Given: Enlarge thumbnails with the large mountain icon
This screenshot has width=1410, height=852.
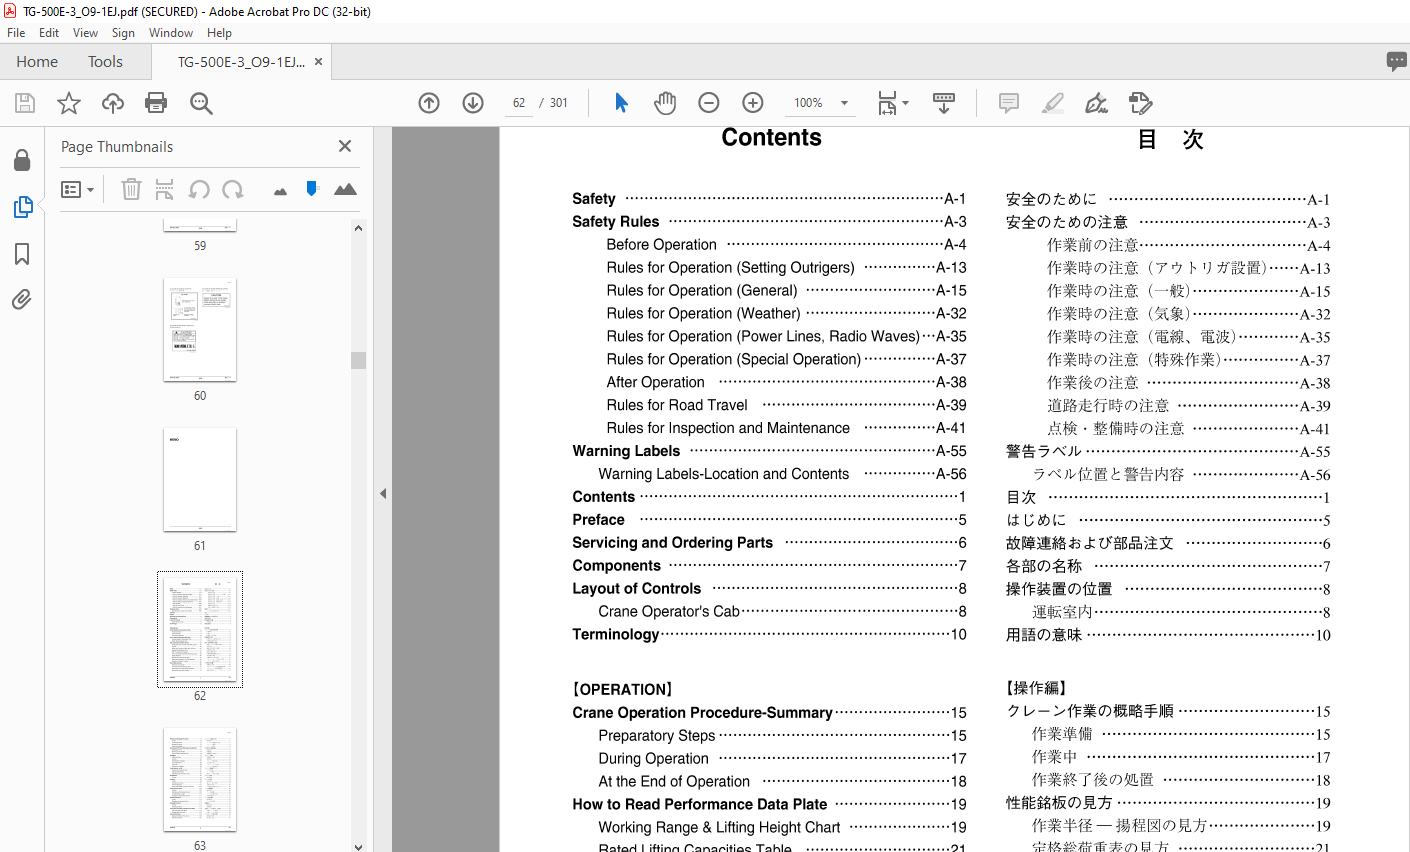Looking at the screenshot, I should pyautogui.click(x=345, y=189).
